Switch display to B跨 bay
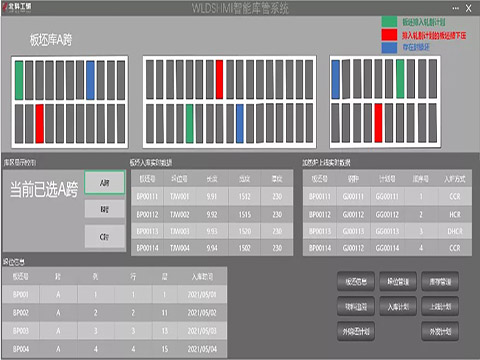Viewport: 480px width, 360px height. [x=105, y=209]
